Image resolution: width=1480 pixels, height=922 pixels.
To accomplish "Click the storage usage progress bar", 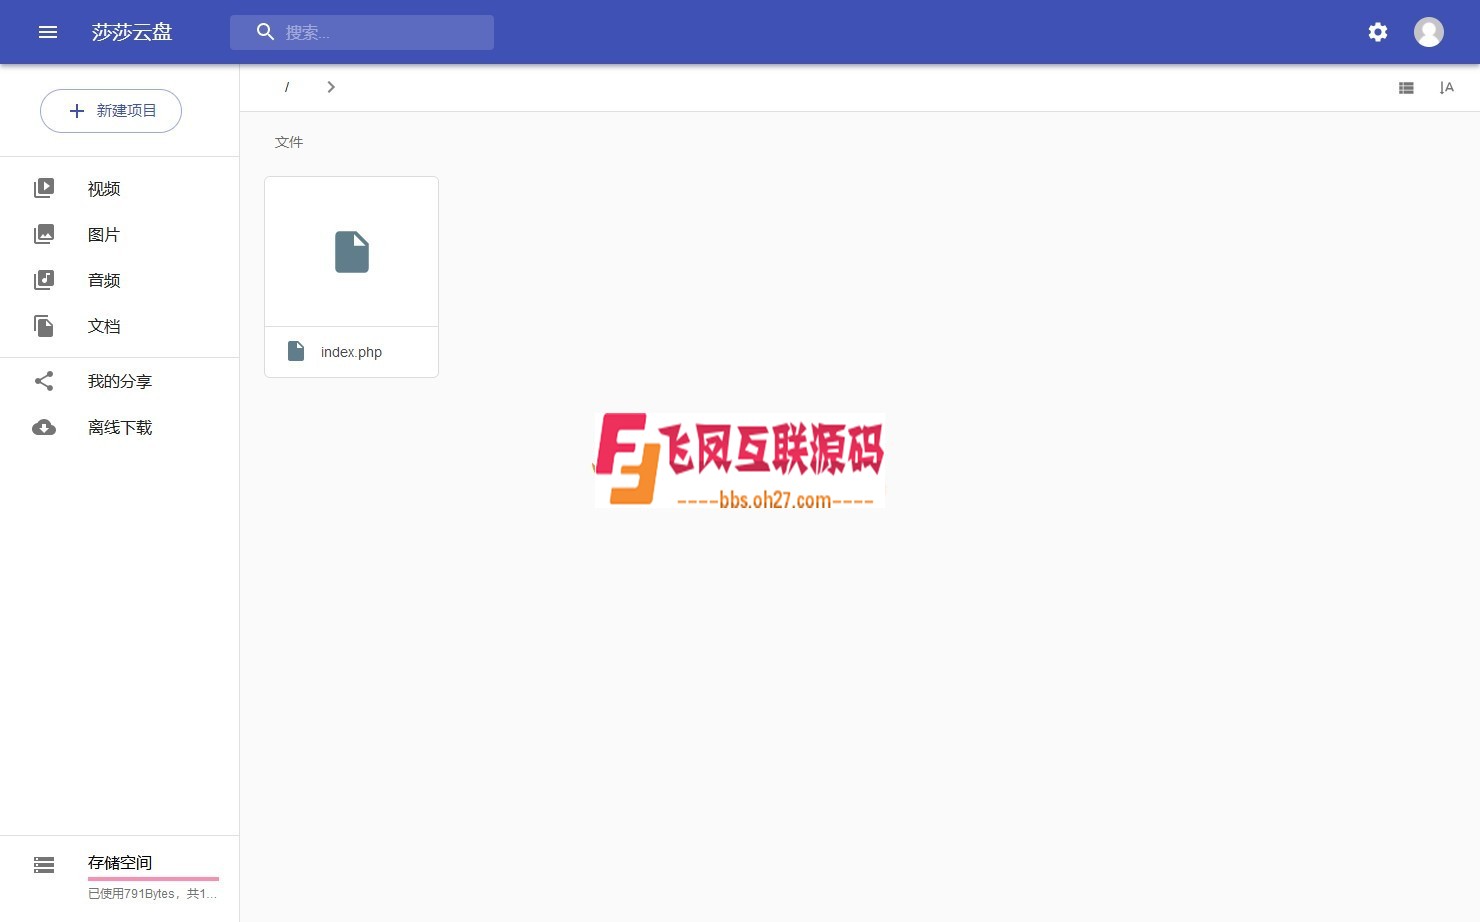I will [x=153, y=879].
